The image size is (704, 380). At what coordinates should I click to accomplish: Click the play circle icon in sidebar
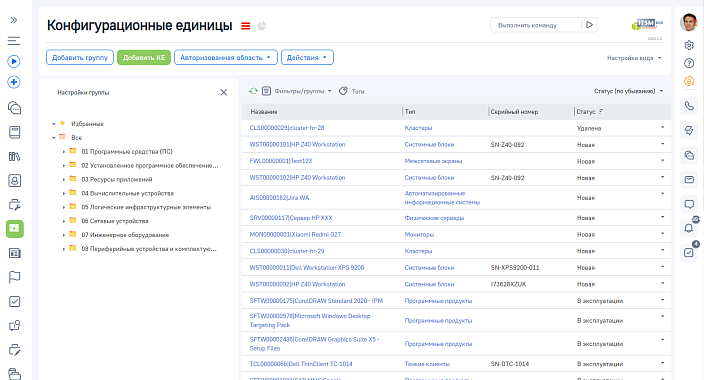pyautogui.click(x=14, y=61)
